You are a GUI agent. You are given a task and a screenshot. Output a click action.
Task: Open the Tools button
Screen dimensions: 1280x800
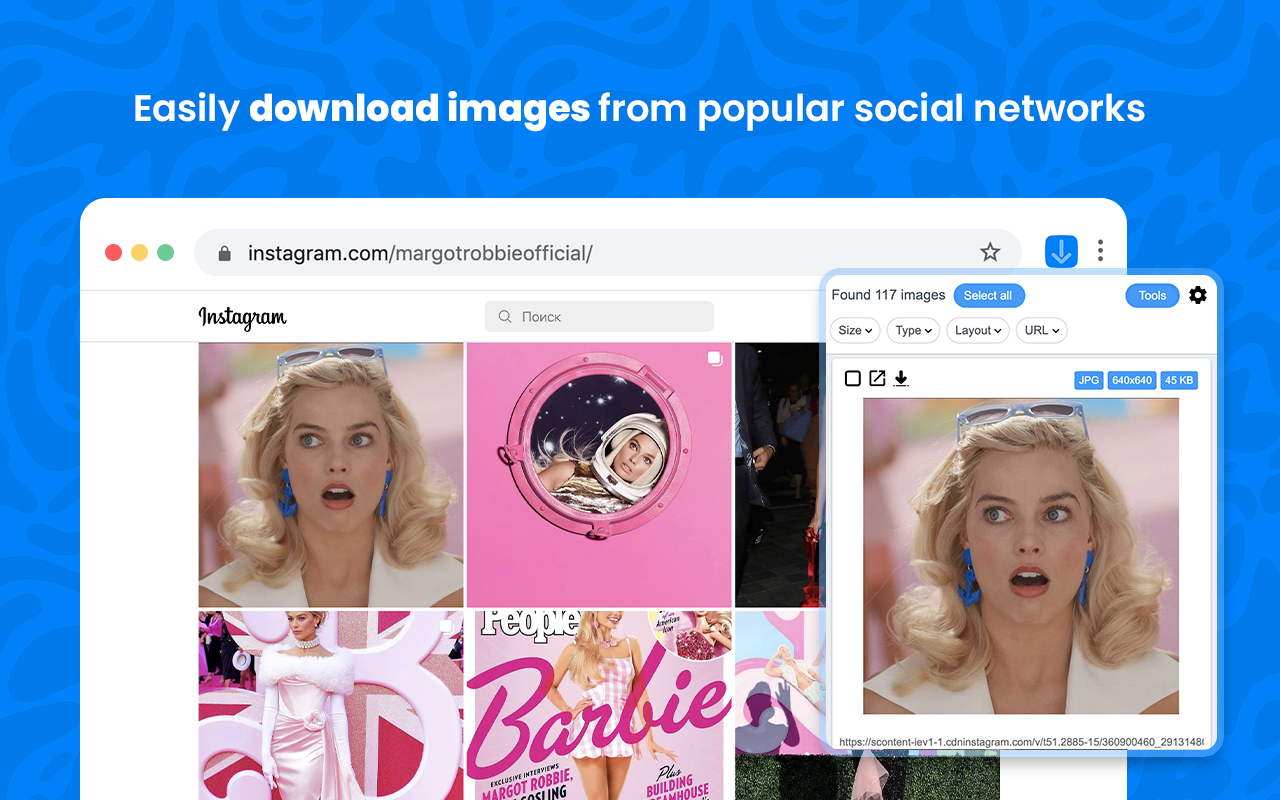click(1152, 295)
